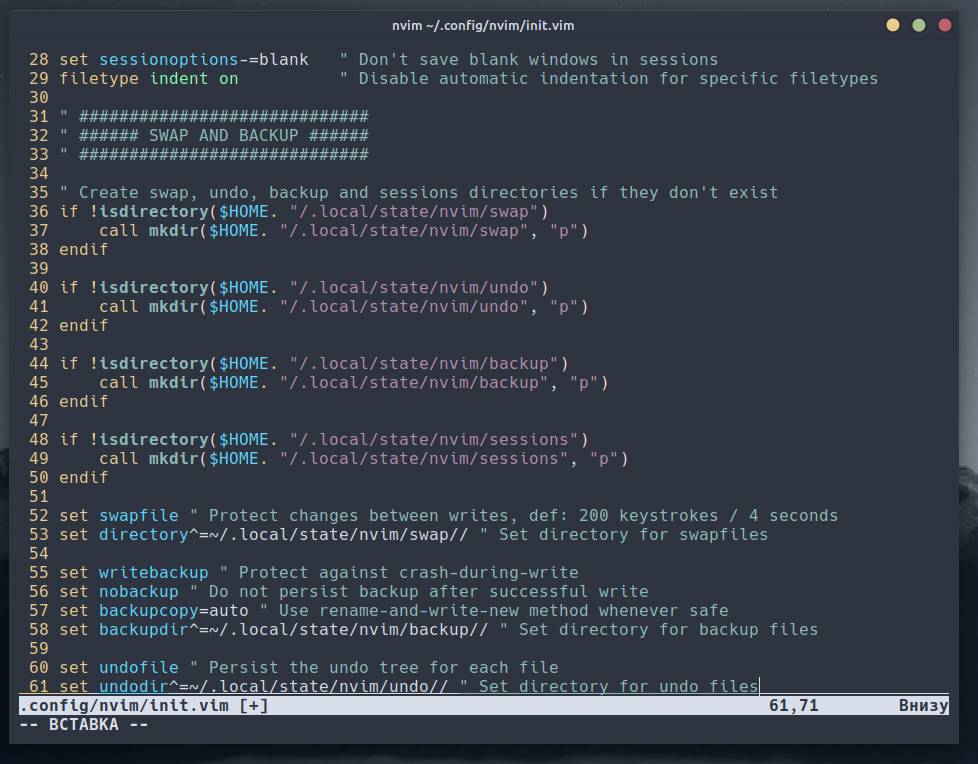Select 'endif' on line 50

click(x=83, y=477)
